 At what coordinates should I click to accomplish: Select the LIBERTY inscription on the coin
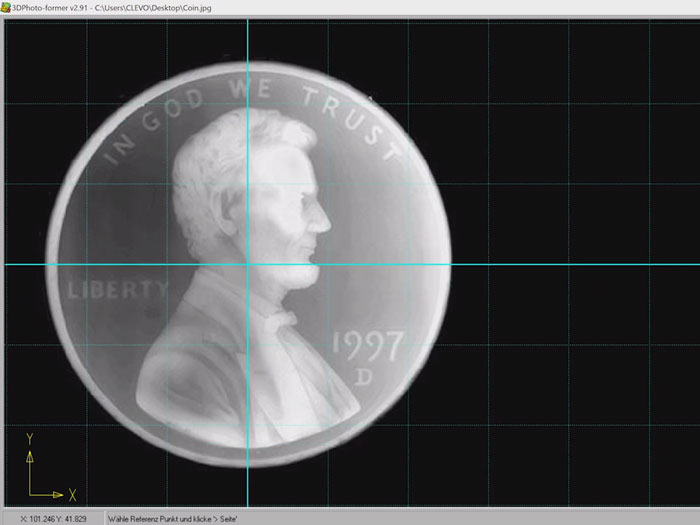[118, 290]
